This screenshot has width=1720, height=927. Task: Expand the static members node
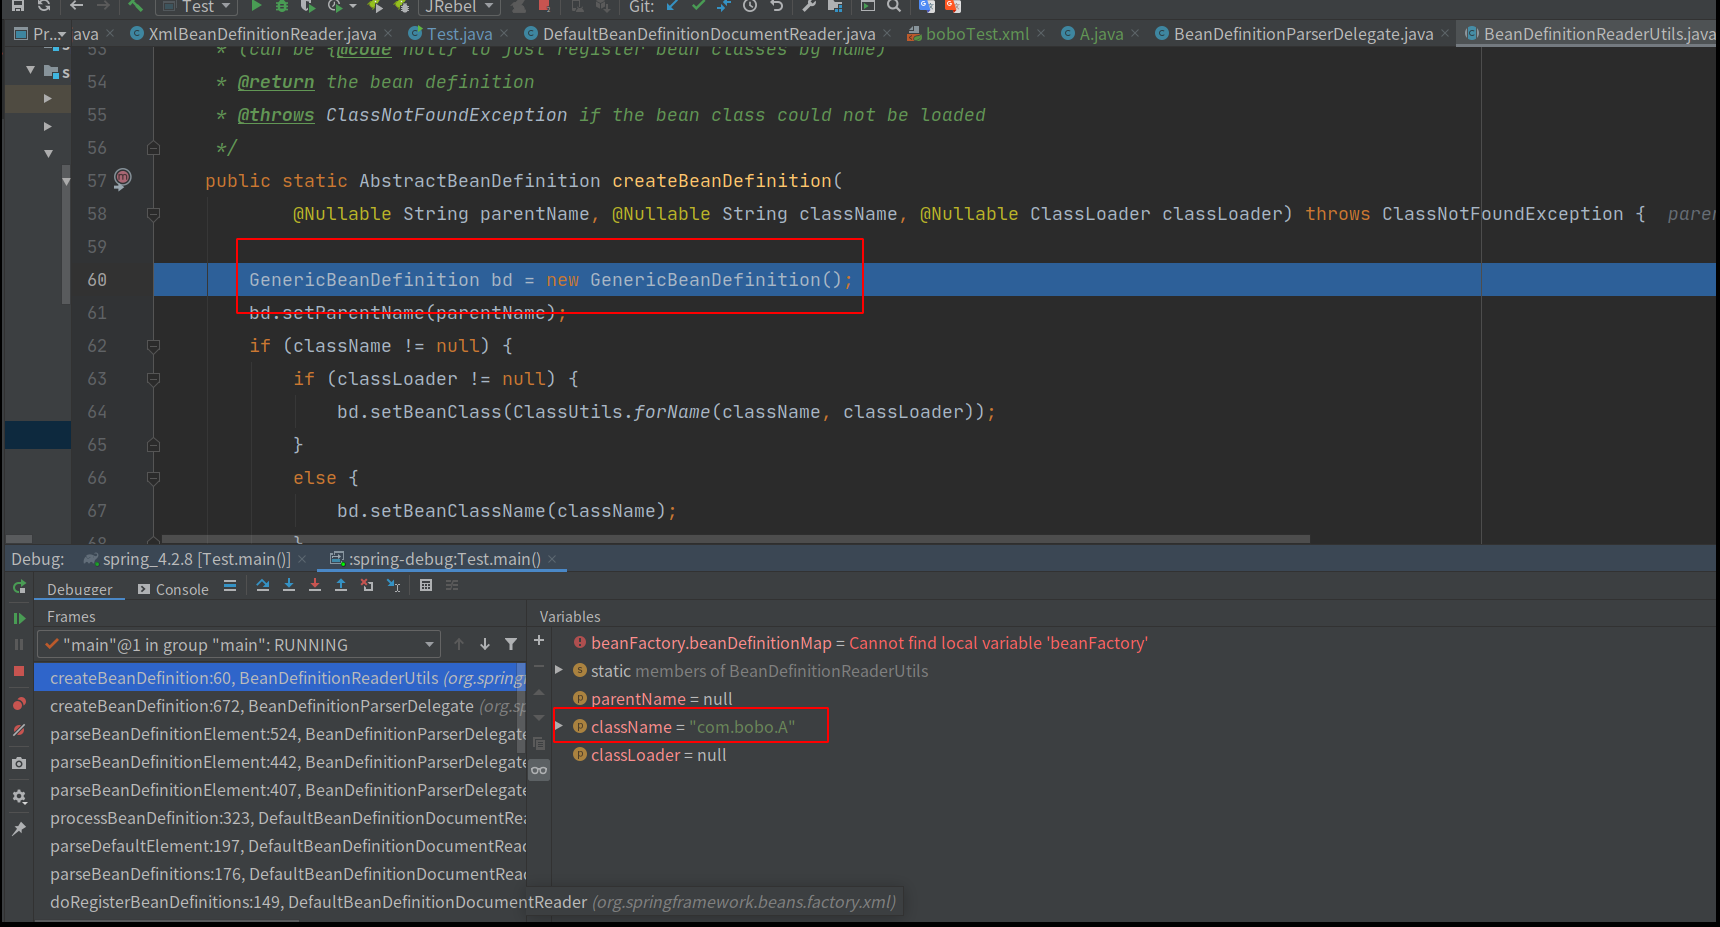click(x=559, y=670)
